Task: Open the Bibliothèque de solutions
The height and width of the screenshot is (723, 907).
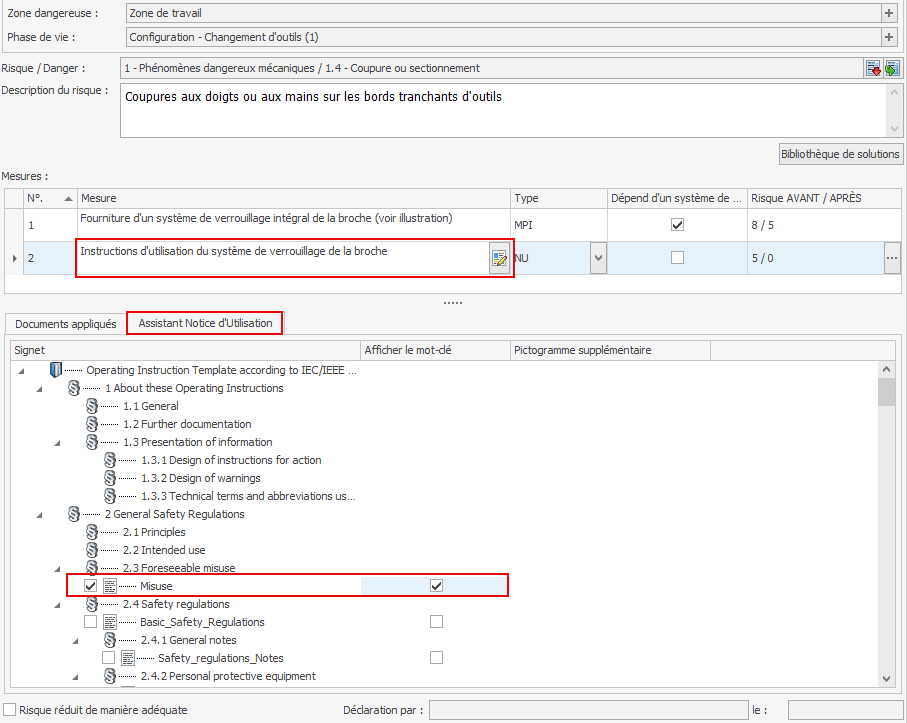Action: point(840,154)
